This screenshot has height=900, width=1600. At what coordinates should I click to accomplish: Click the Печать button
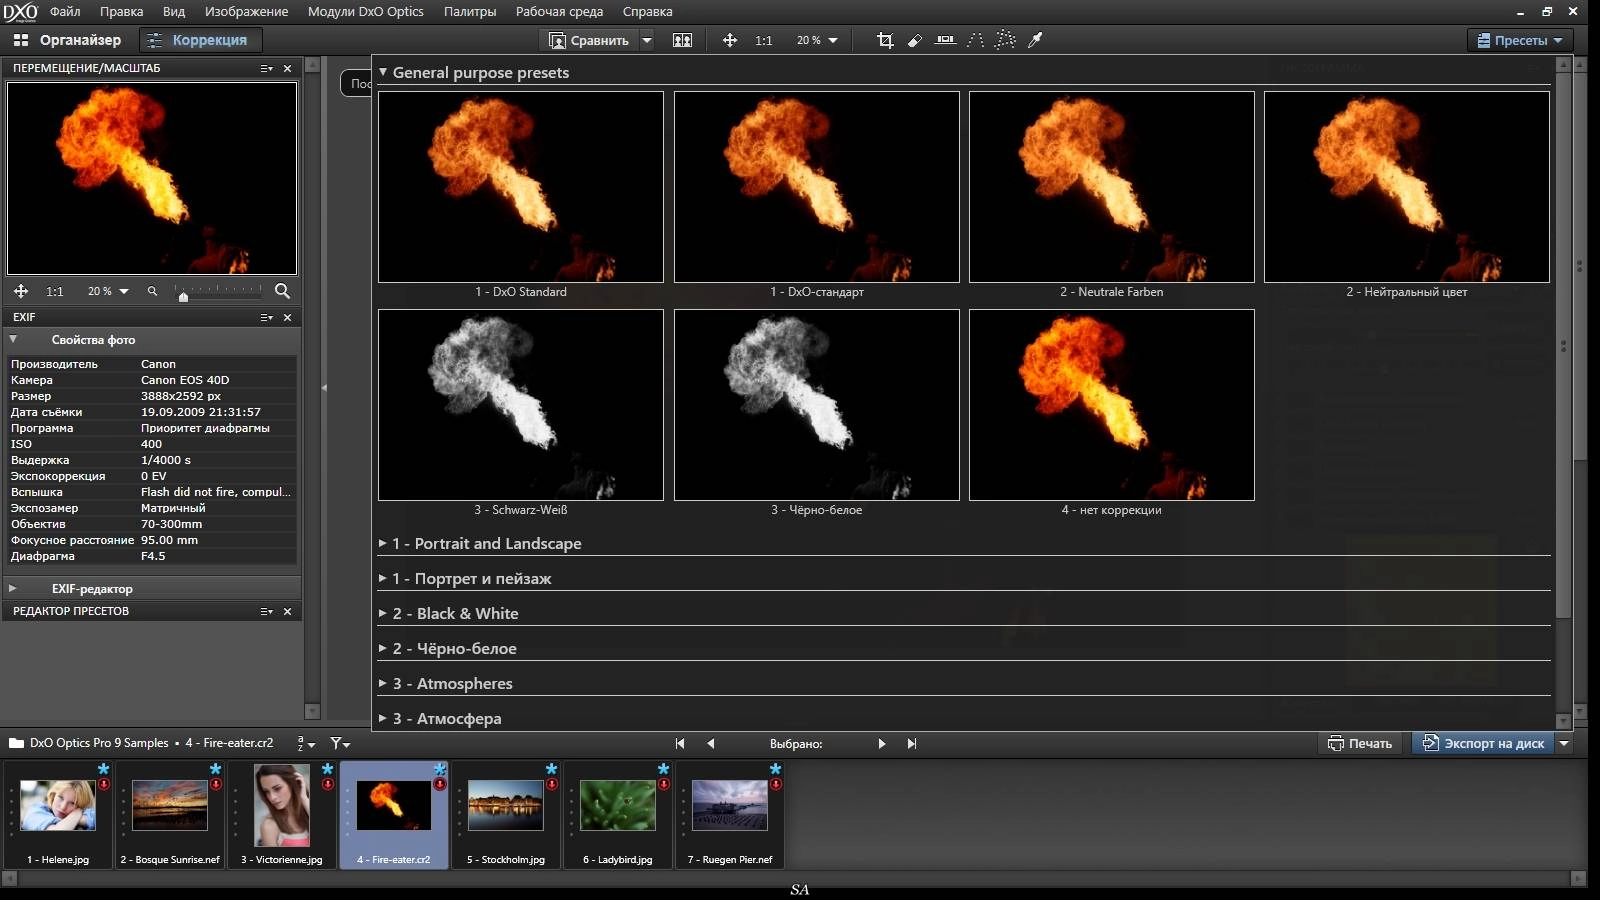1359,743
